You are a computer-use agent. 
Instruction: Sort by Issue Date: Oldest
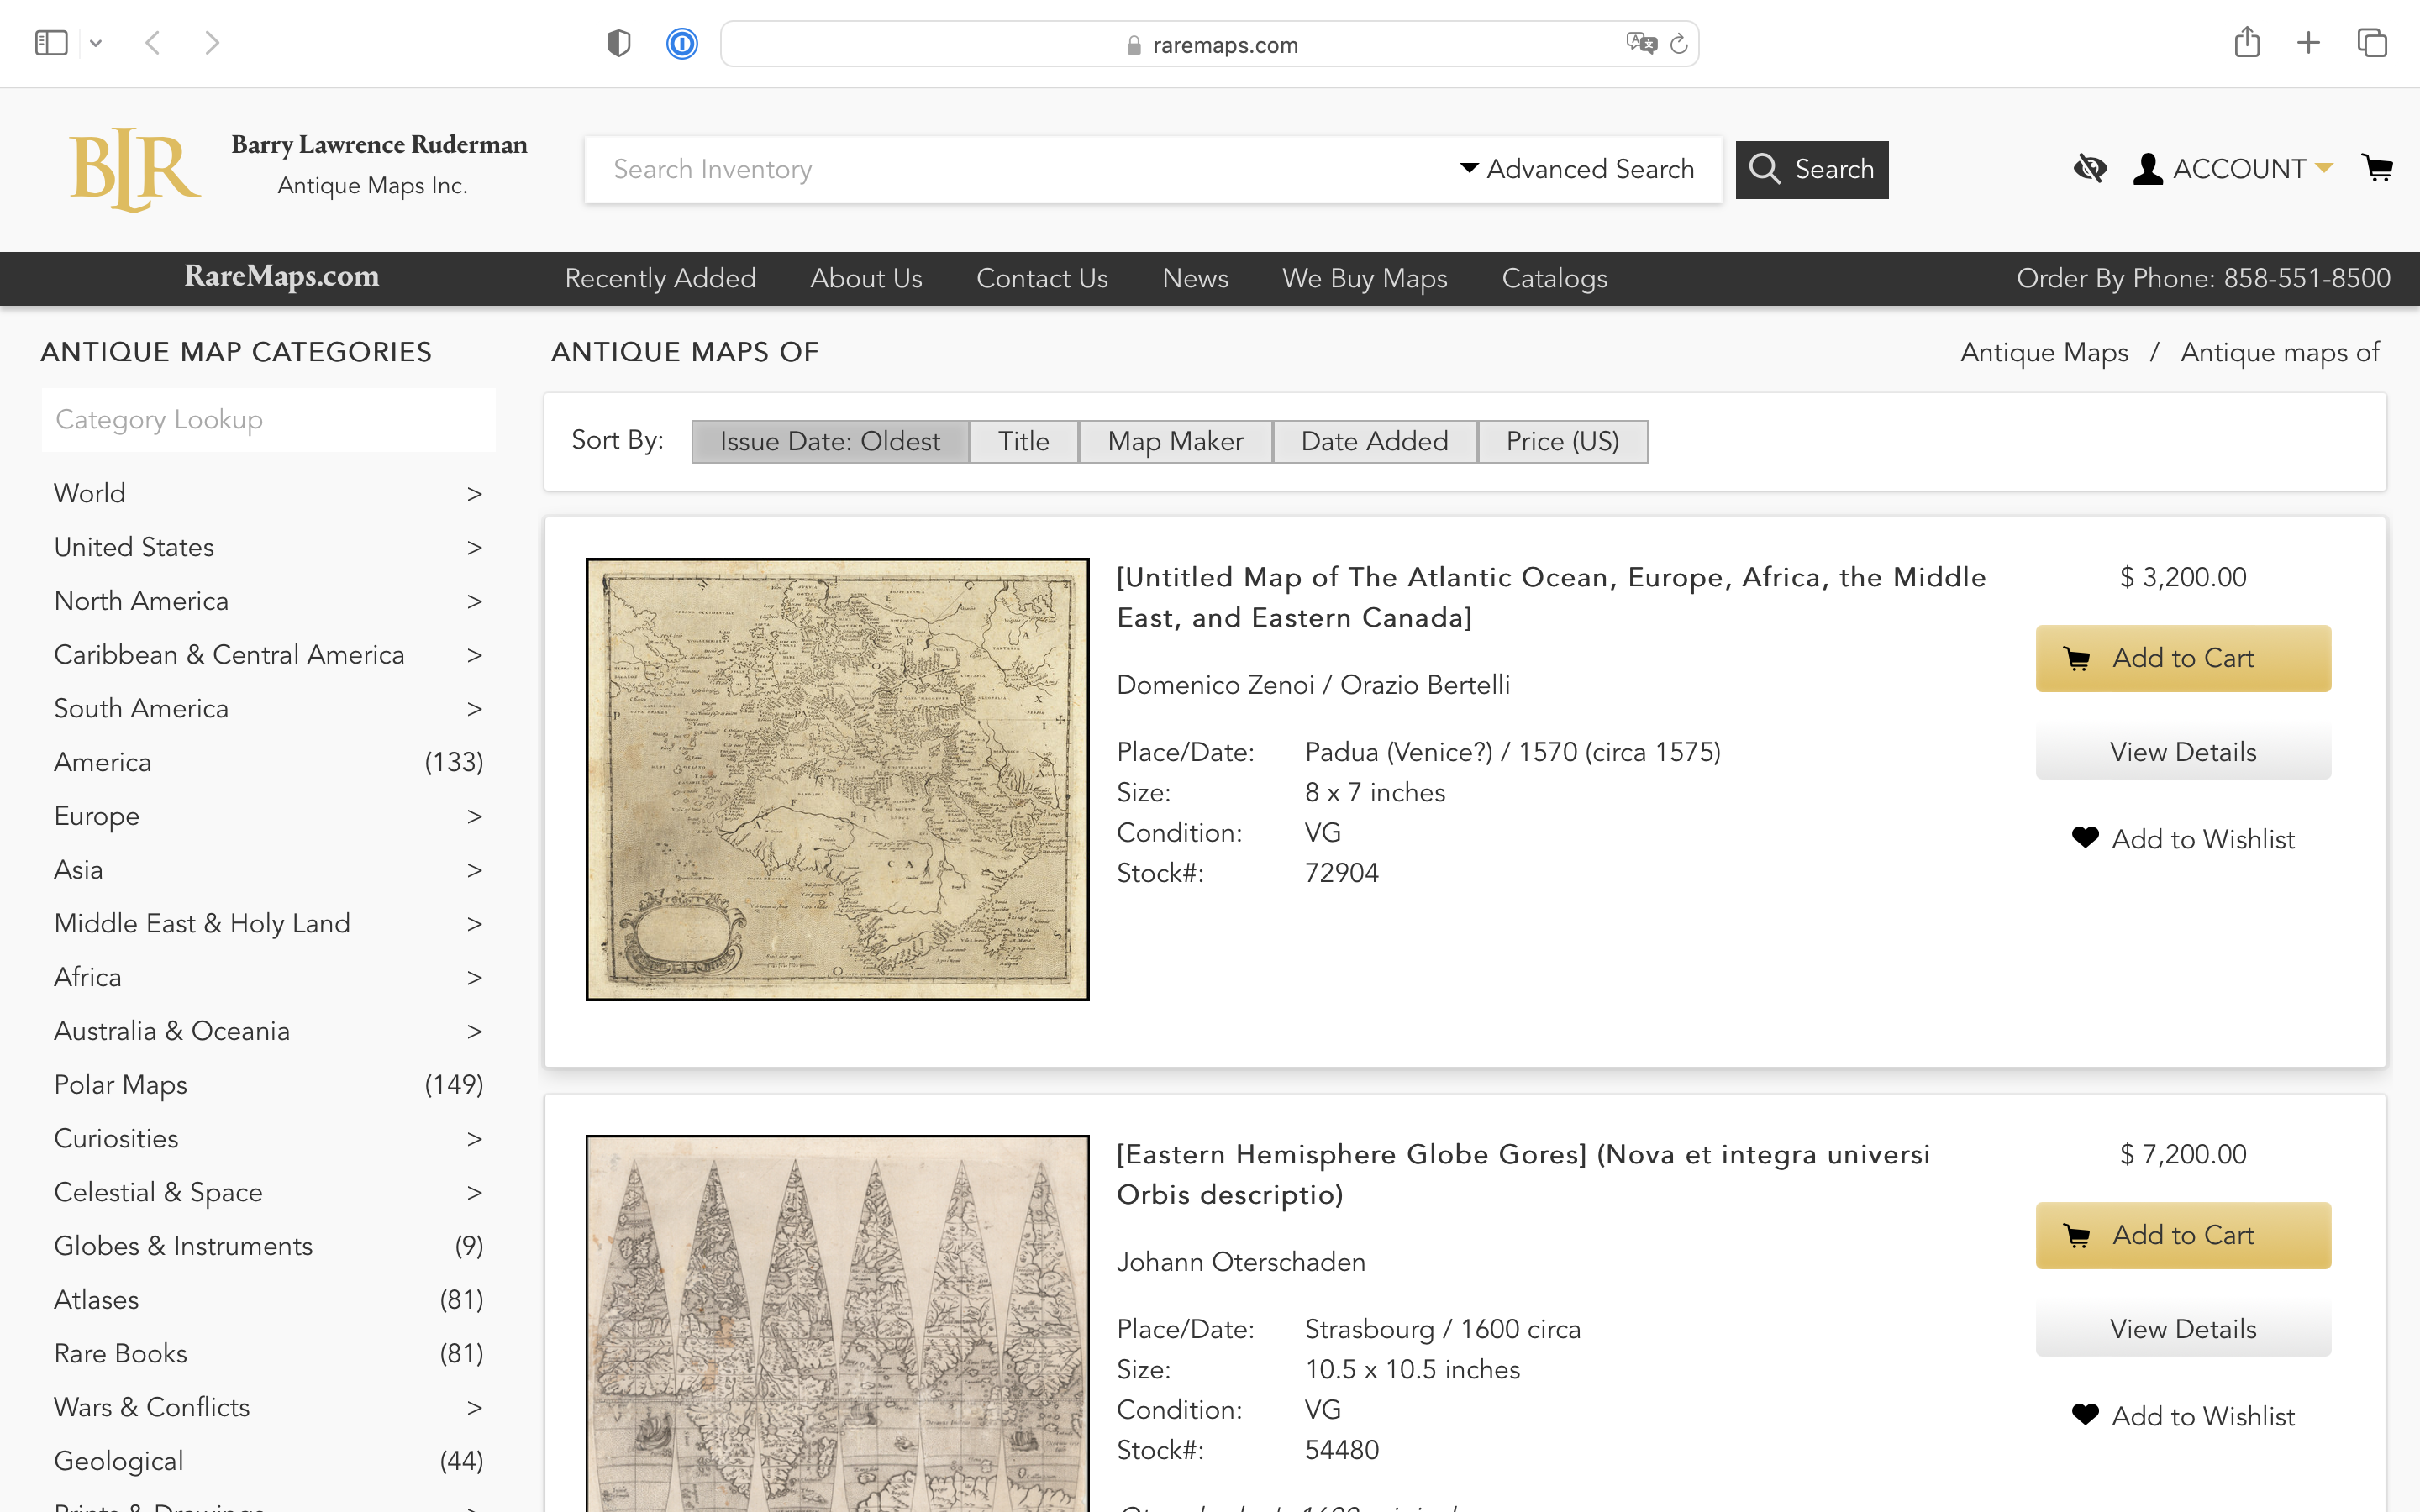tap(830, 441)
